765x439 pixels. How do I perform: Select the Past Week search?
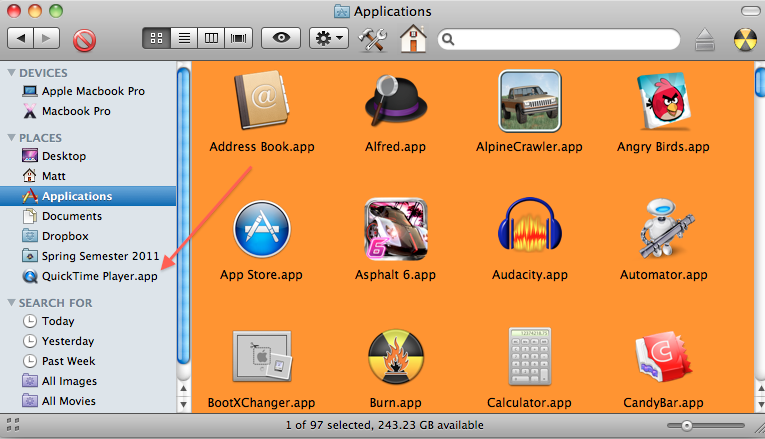pyautogui.click(x=88, y=361)
